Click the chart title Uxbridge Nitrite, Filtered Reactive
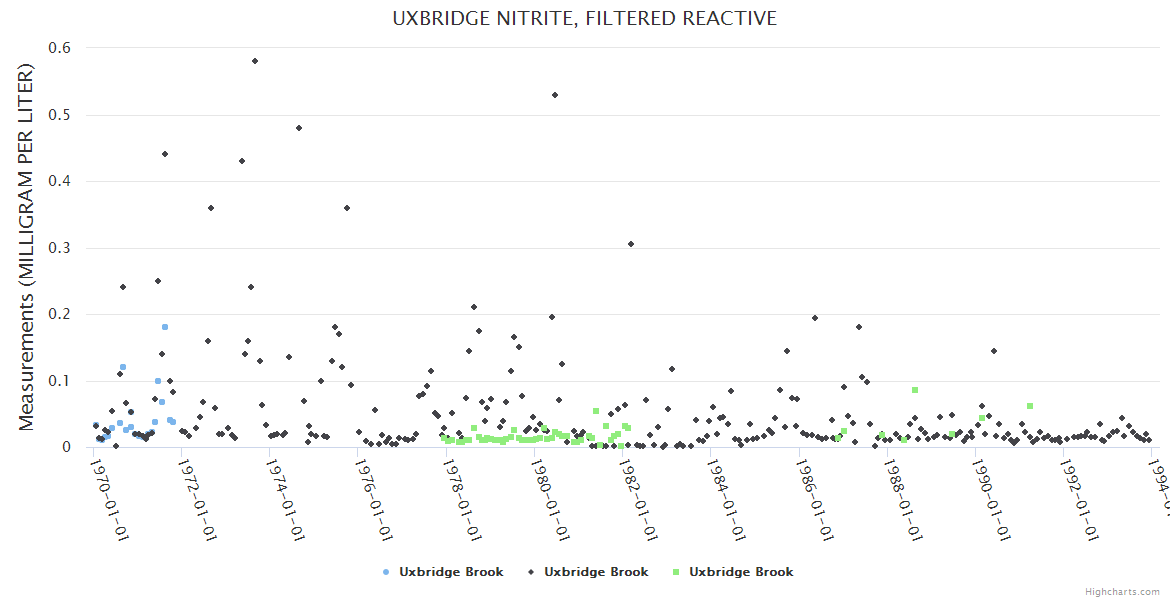The width and height of the screenshot is (1170, 600). [584, 18]
